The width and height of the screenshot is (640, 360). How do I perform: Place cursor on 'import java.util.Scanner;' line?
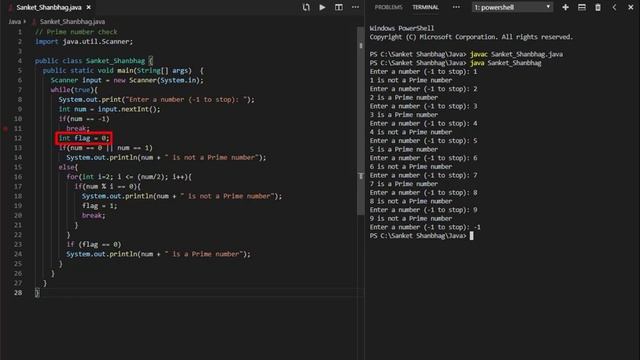(84, 42)
